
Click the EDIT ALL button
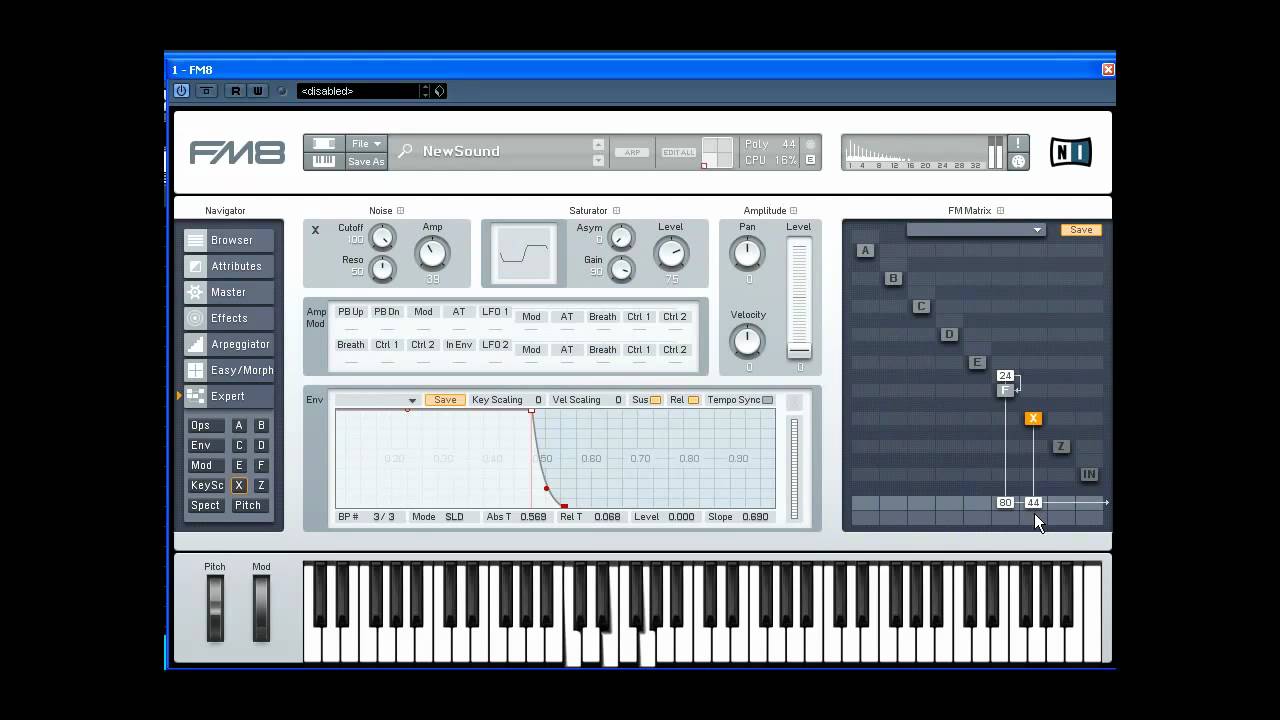(679, 152)
